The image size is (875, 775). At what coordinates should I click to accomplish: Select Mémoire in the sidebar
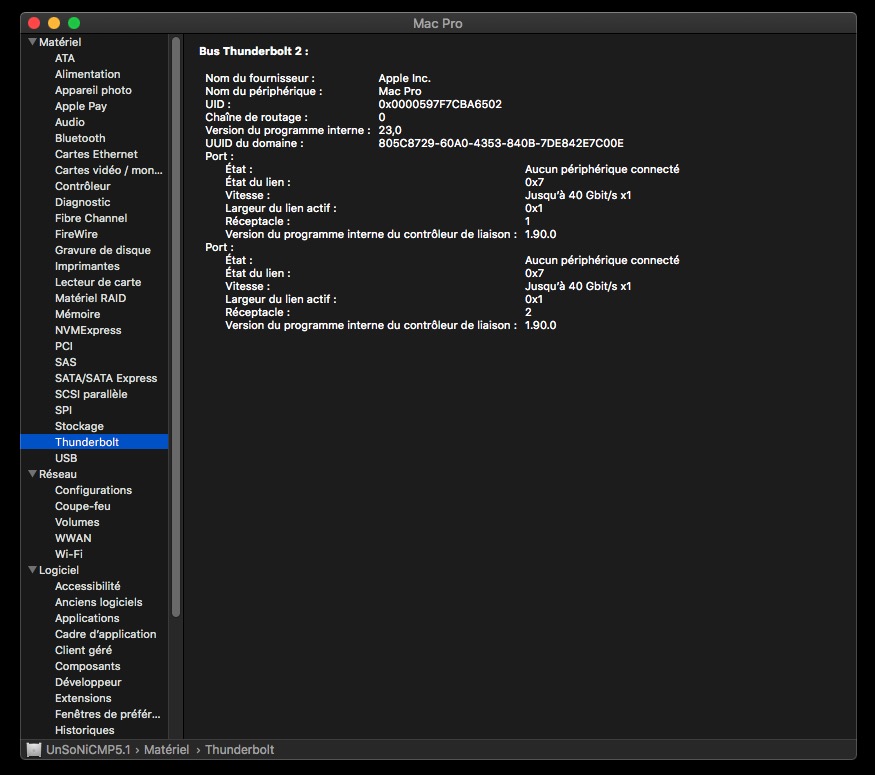click(x=78, y=314)
